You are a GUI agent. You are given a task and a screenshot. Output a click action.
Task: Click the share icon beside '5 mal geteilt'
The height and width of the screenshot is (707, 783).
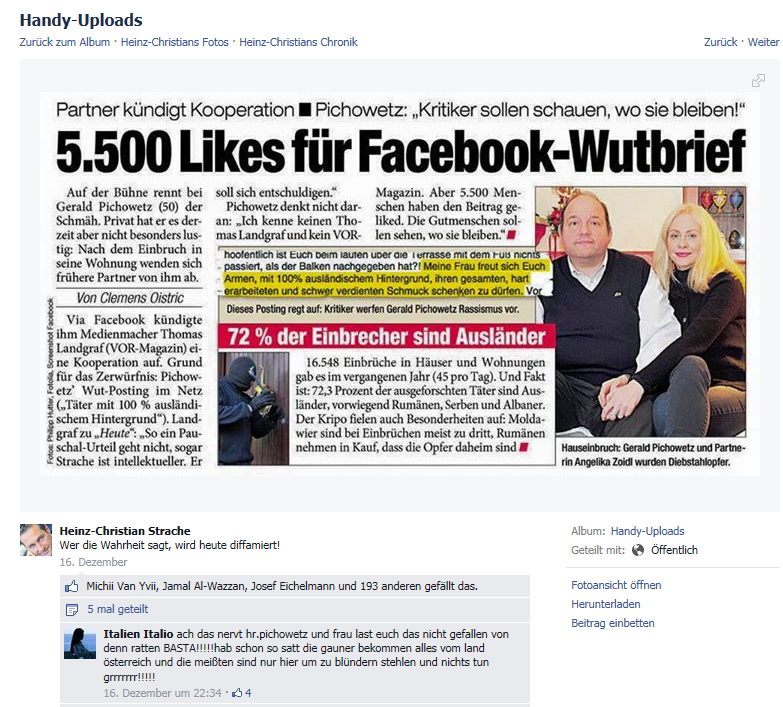click(x=72, y=610)
